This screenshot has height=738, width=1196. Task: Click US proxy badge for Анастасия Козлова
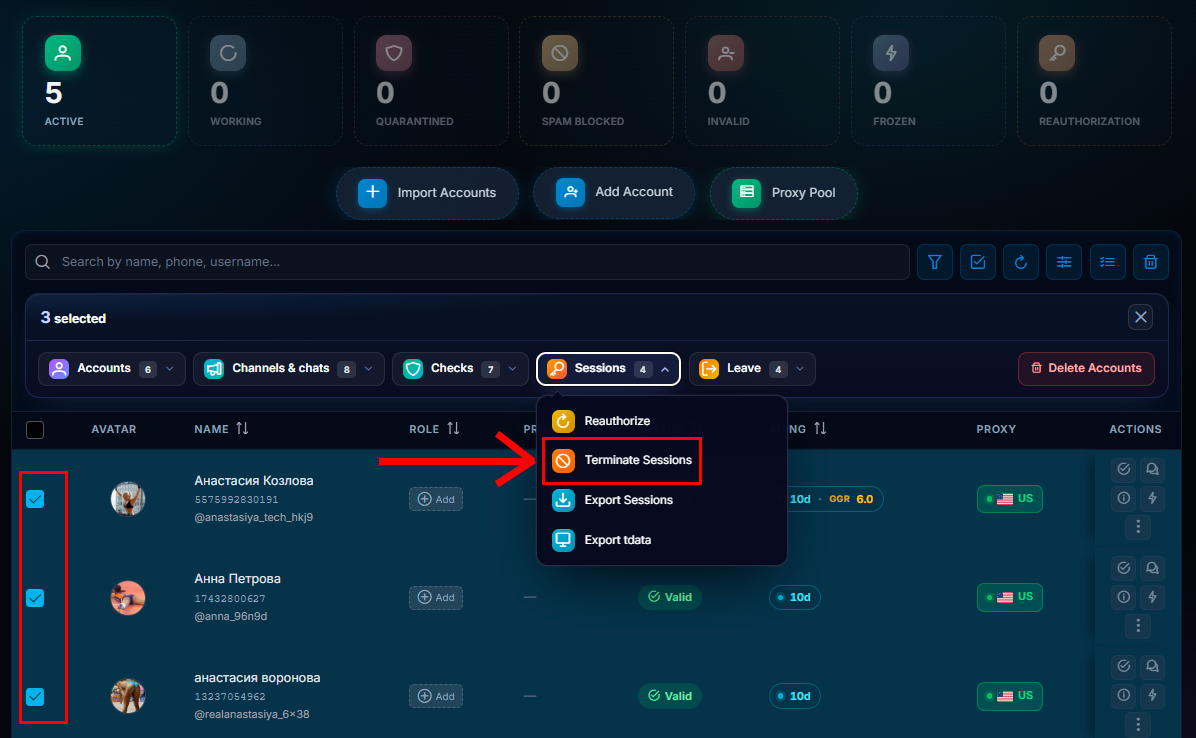click(x=1010, y=499)
